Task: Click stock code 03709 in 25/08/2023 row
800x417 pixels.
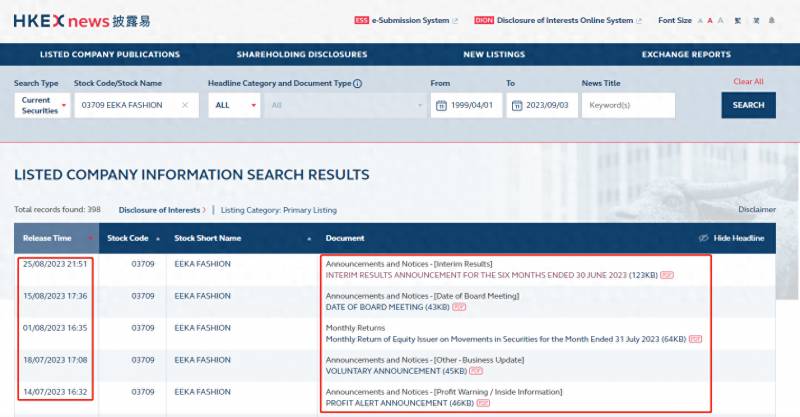Action: (x=143, y=264)
